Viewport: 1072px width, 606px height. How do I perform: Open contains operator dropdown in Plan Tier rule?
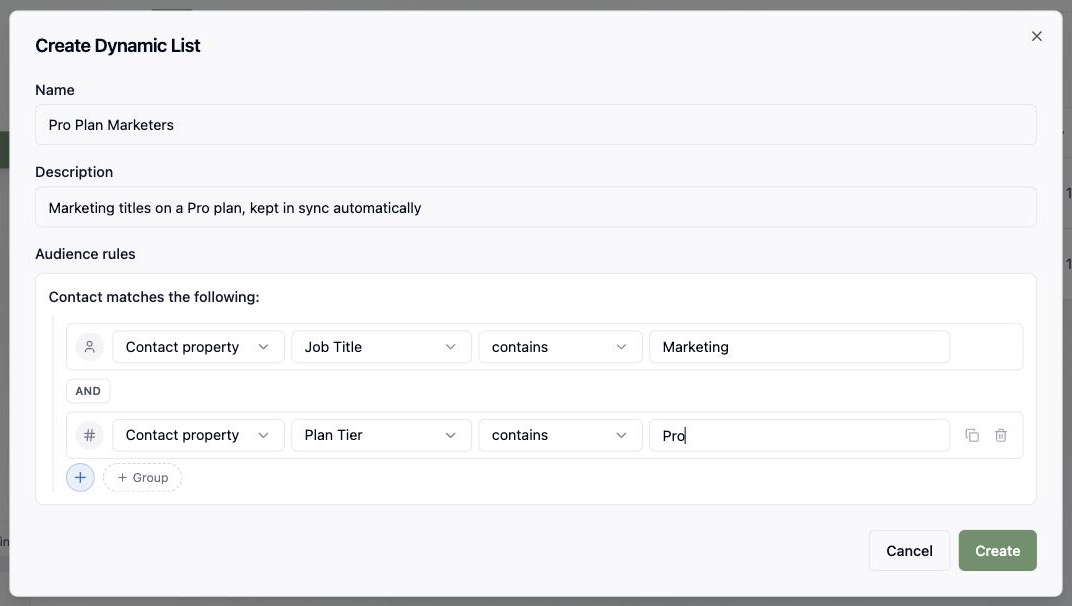[560, 435]
